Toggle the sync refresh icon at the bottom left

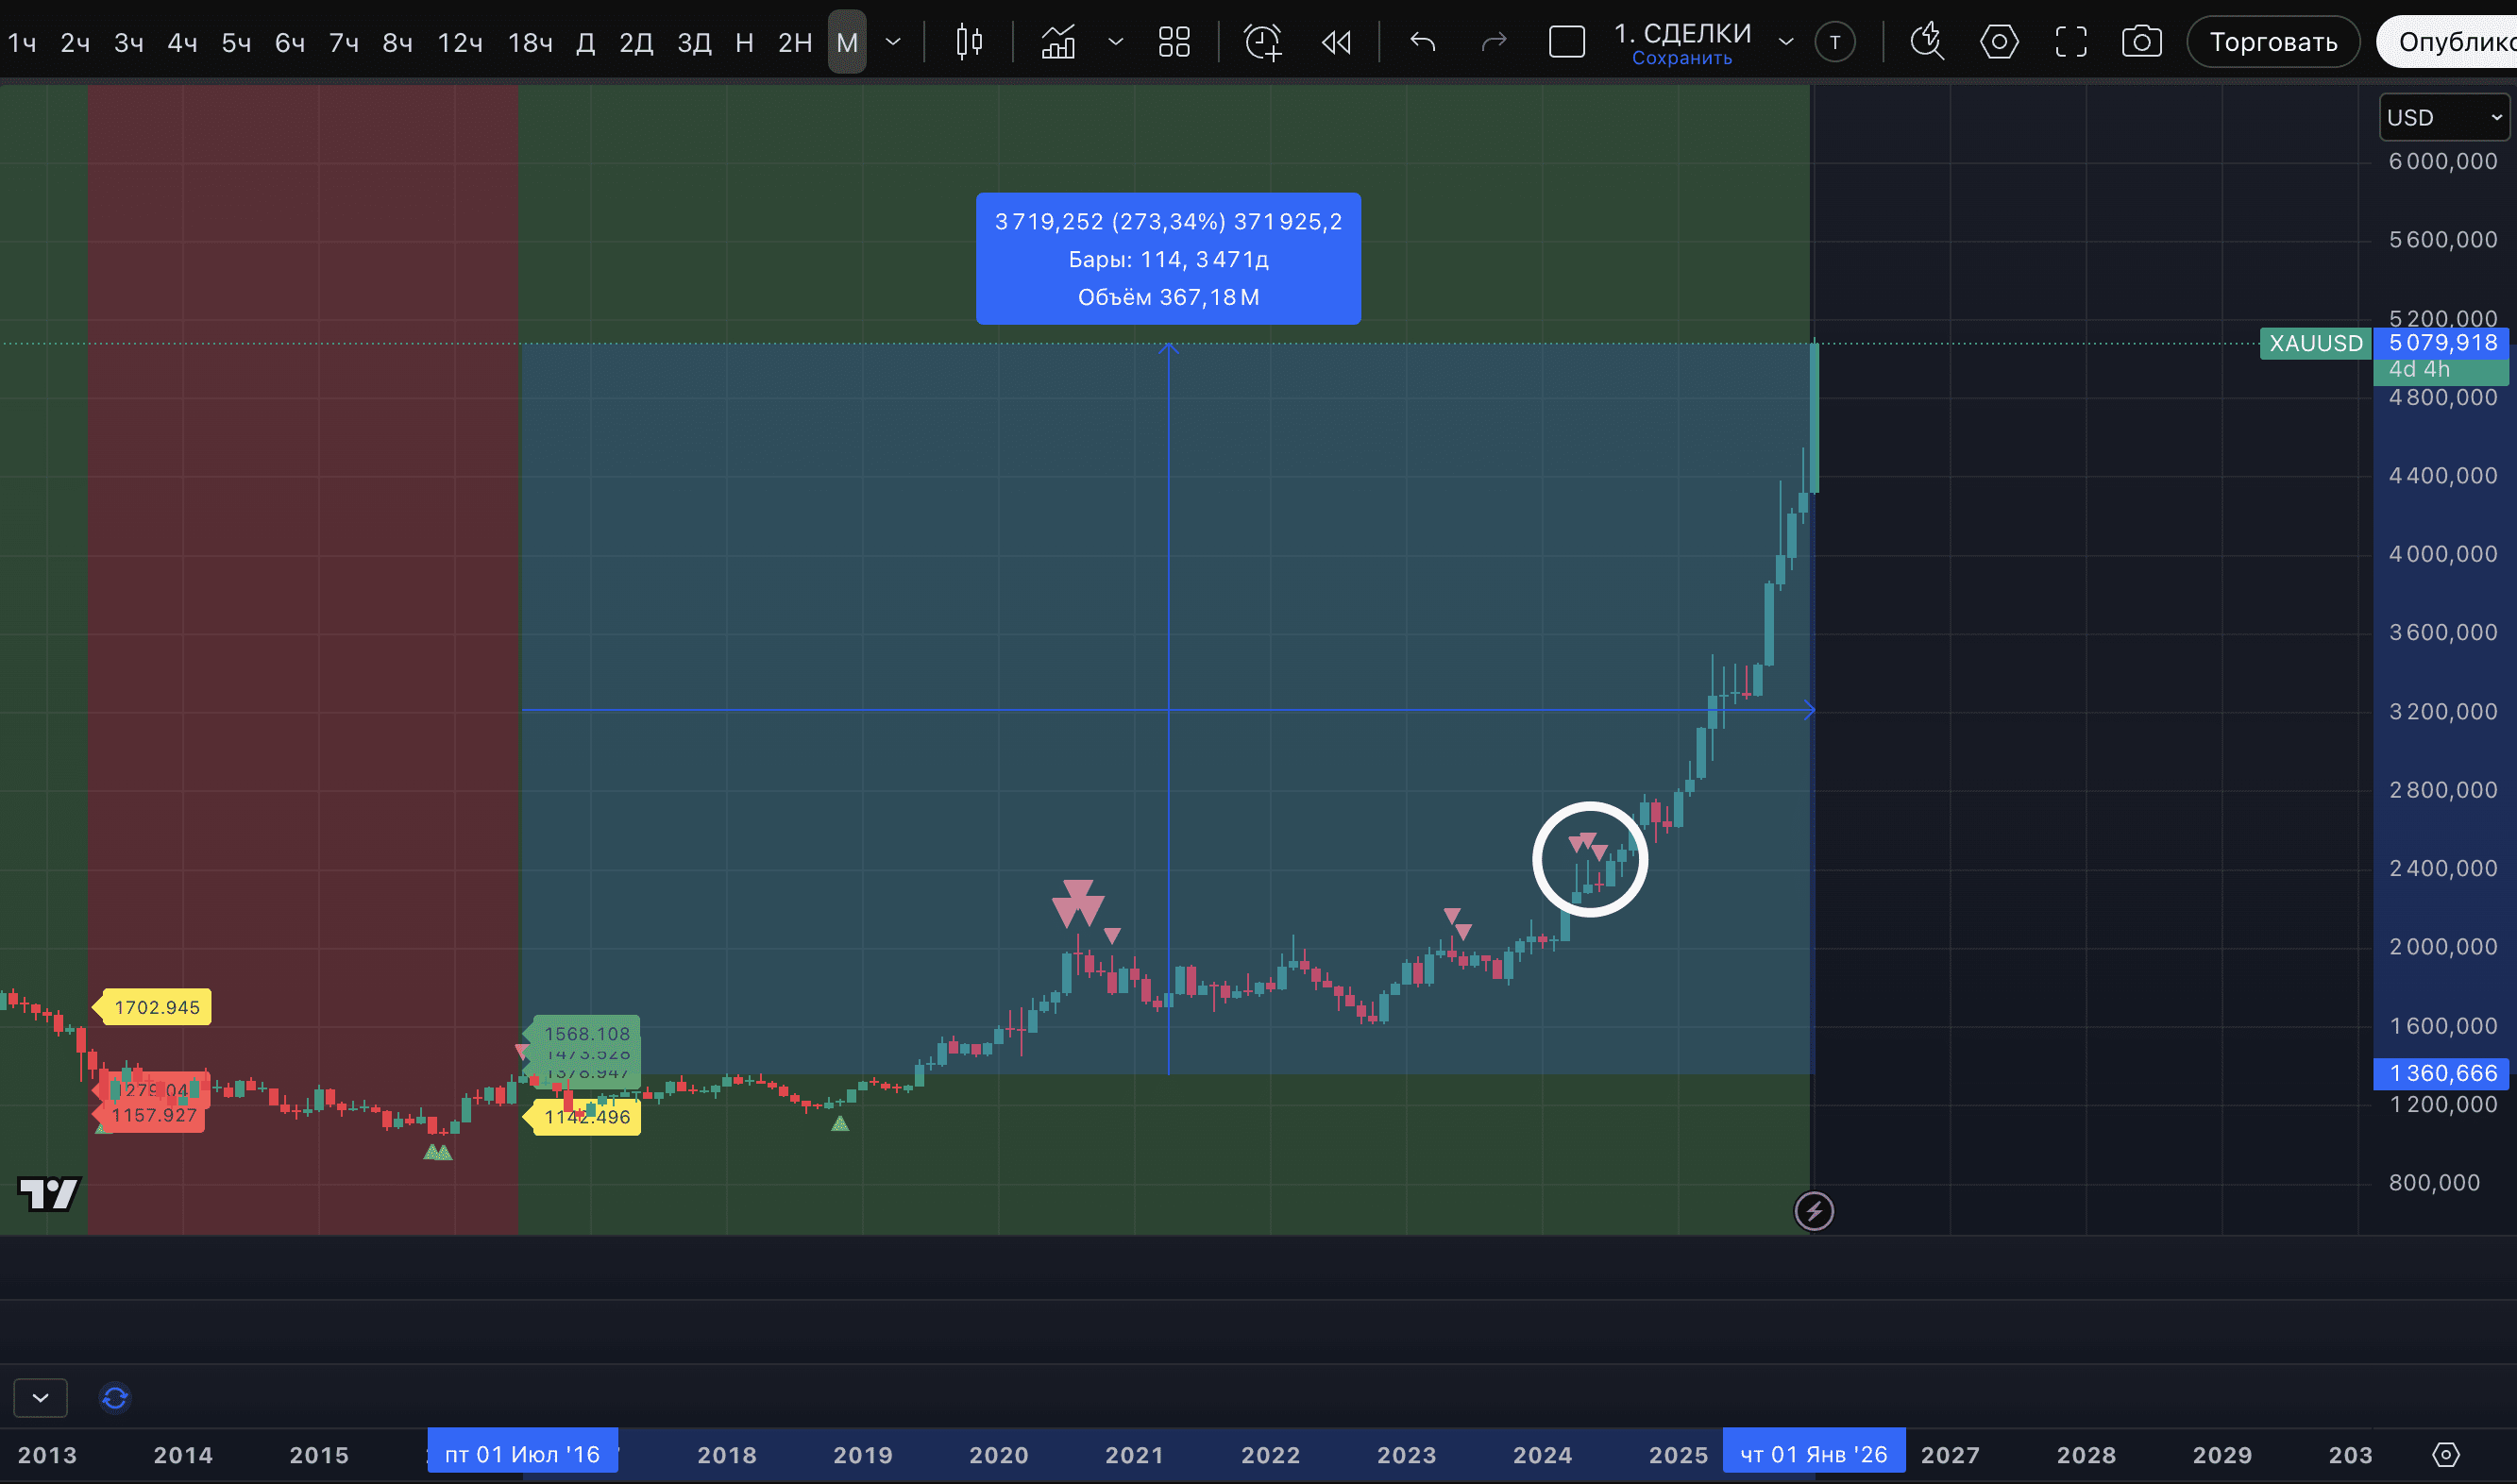click(x=115, y=1397)
